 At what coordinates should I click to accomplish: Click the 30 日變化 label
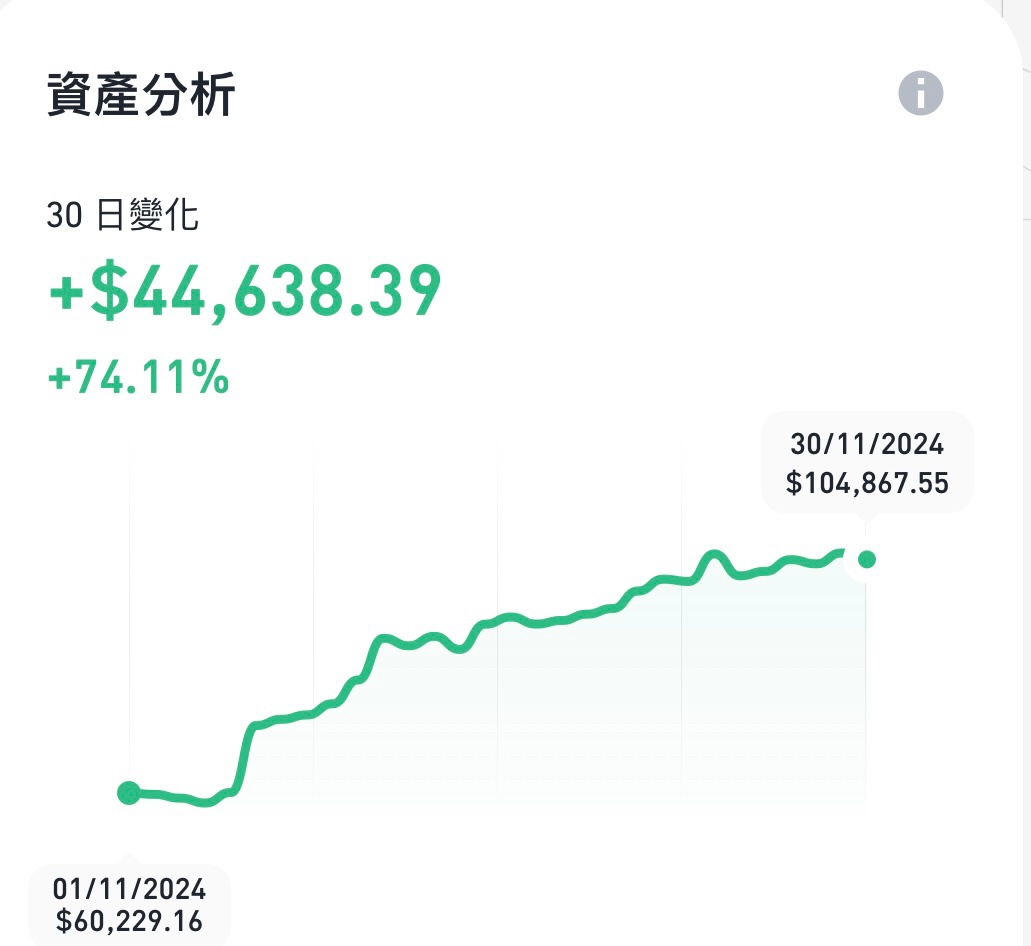tap(122, 214)
